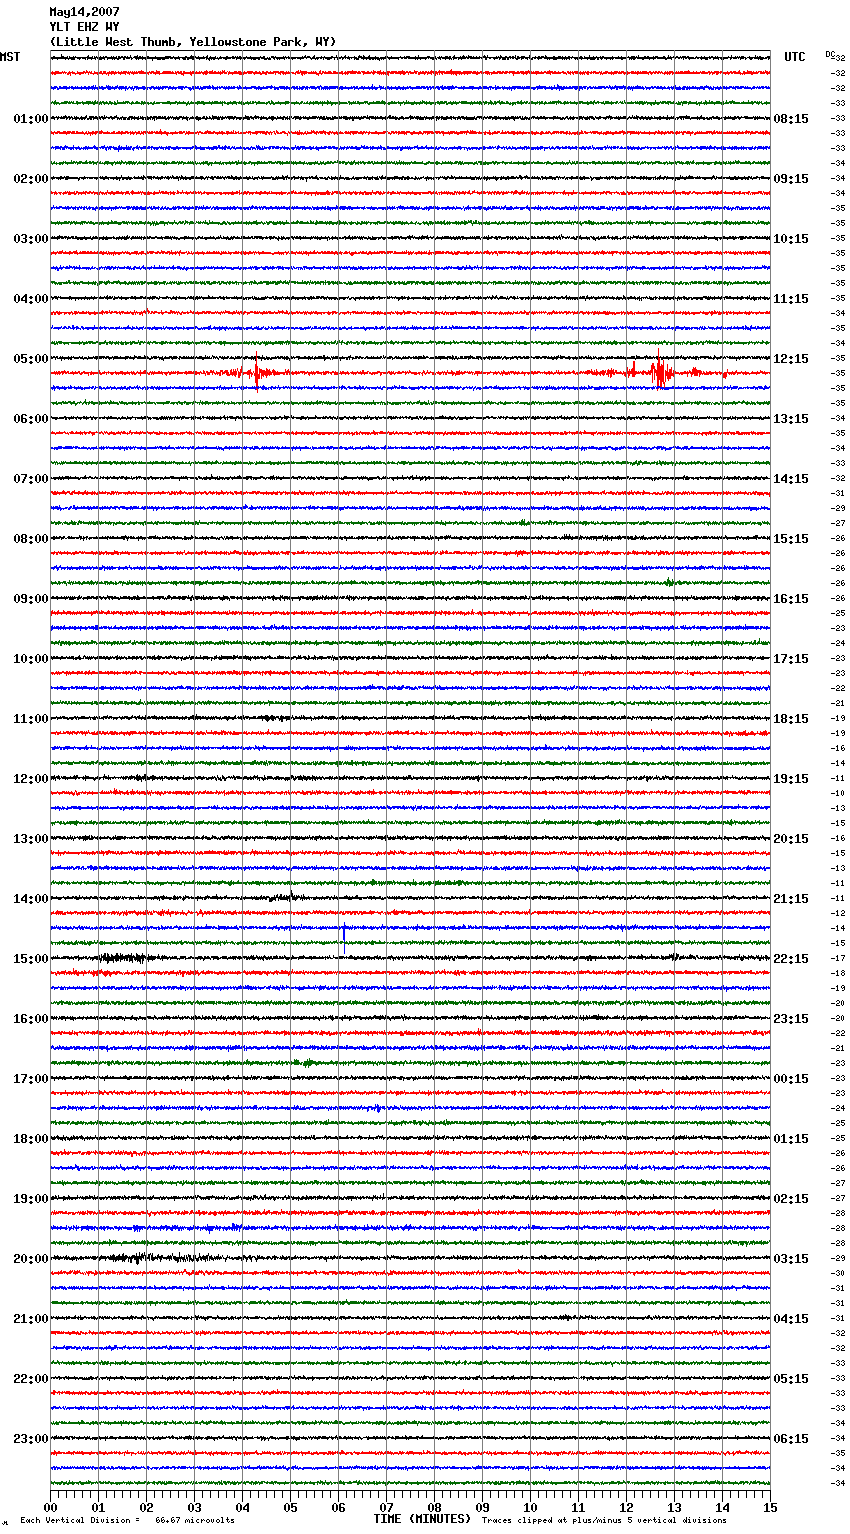Click the Traces clipped footer note
This screenshot has width=850, height=1534.
pyautogui.click(x=604, y=1521)
